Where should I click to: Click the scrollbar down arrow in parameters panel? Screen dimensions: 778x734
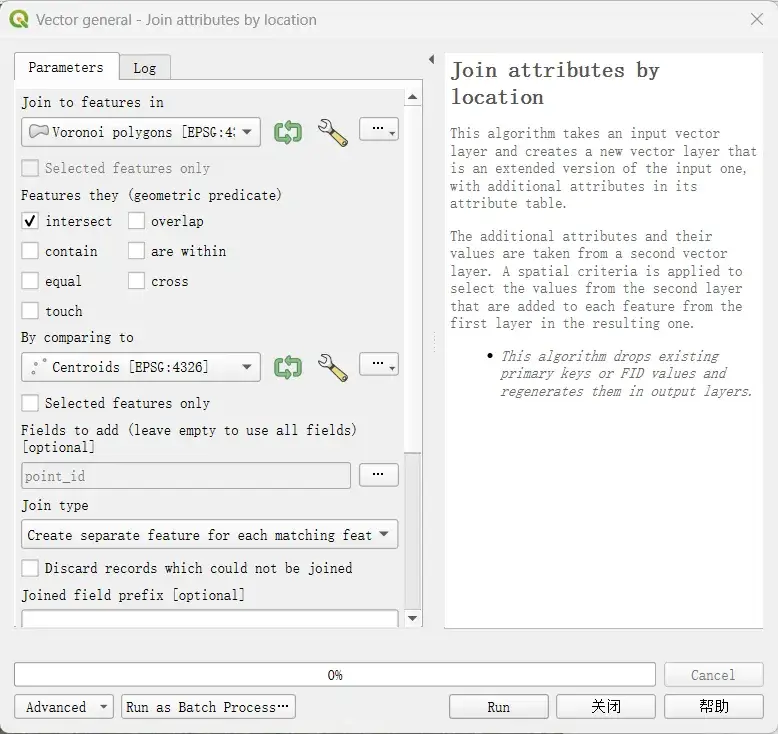(413, 618)
